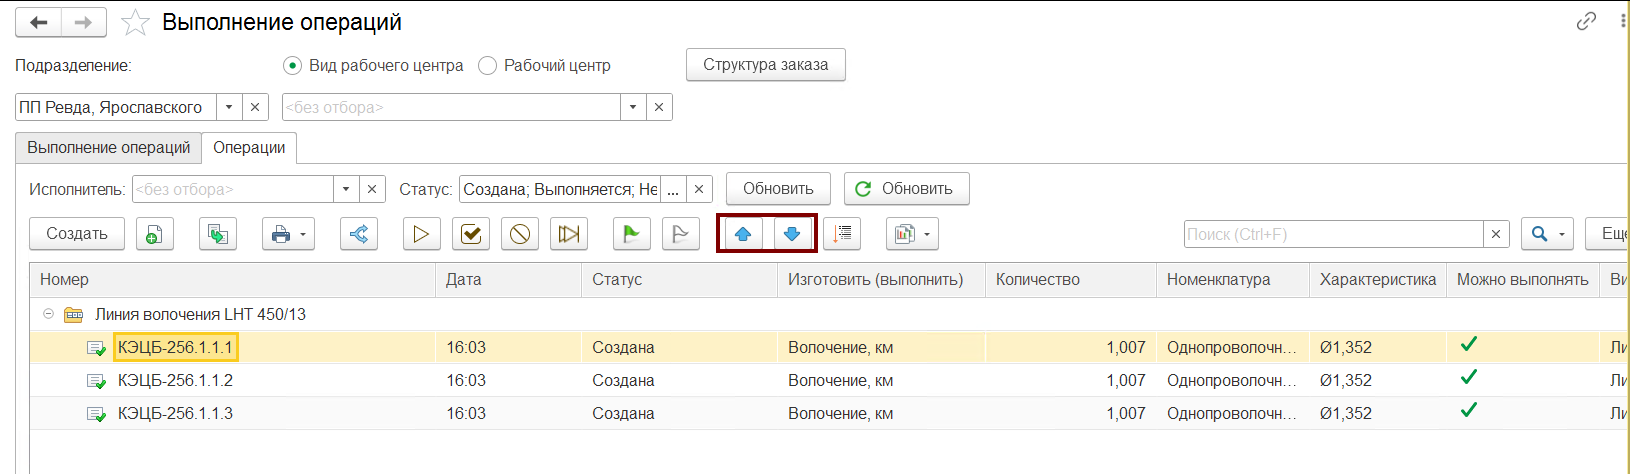Open the printer icon dropdown
The height and width of the screenshot is (474, 1630).
point(288,234)
